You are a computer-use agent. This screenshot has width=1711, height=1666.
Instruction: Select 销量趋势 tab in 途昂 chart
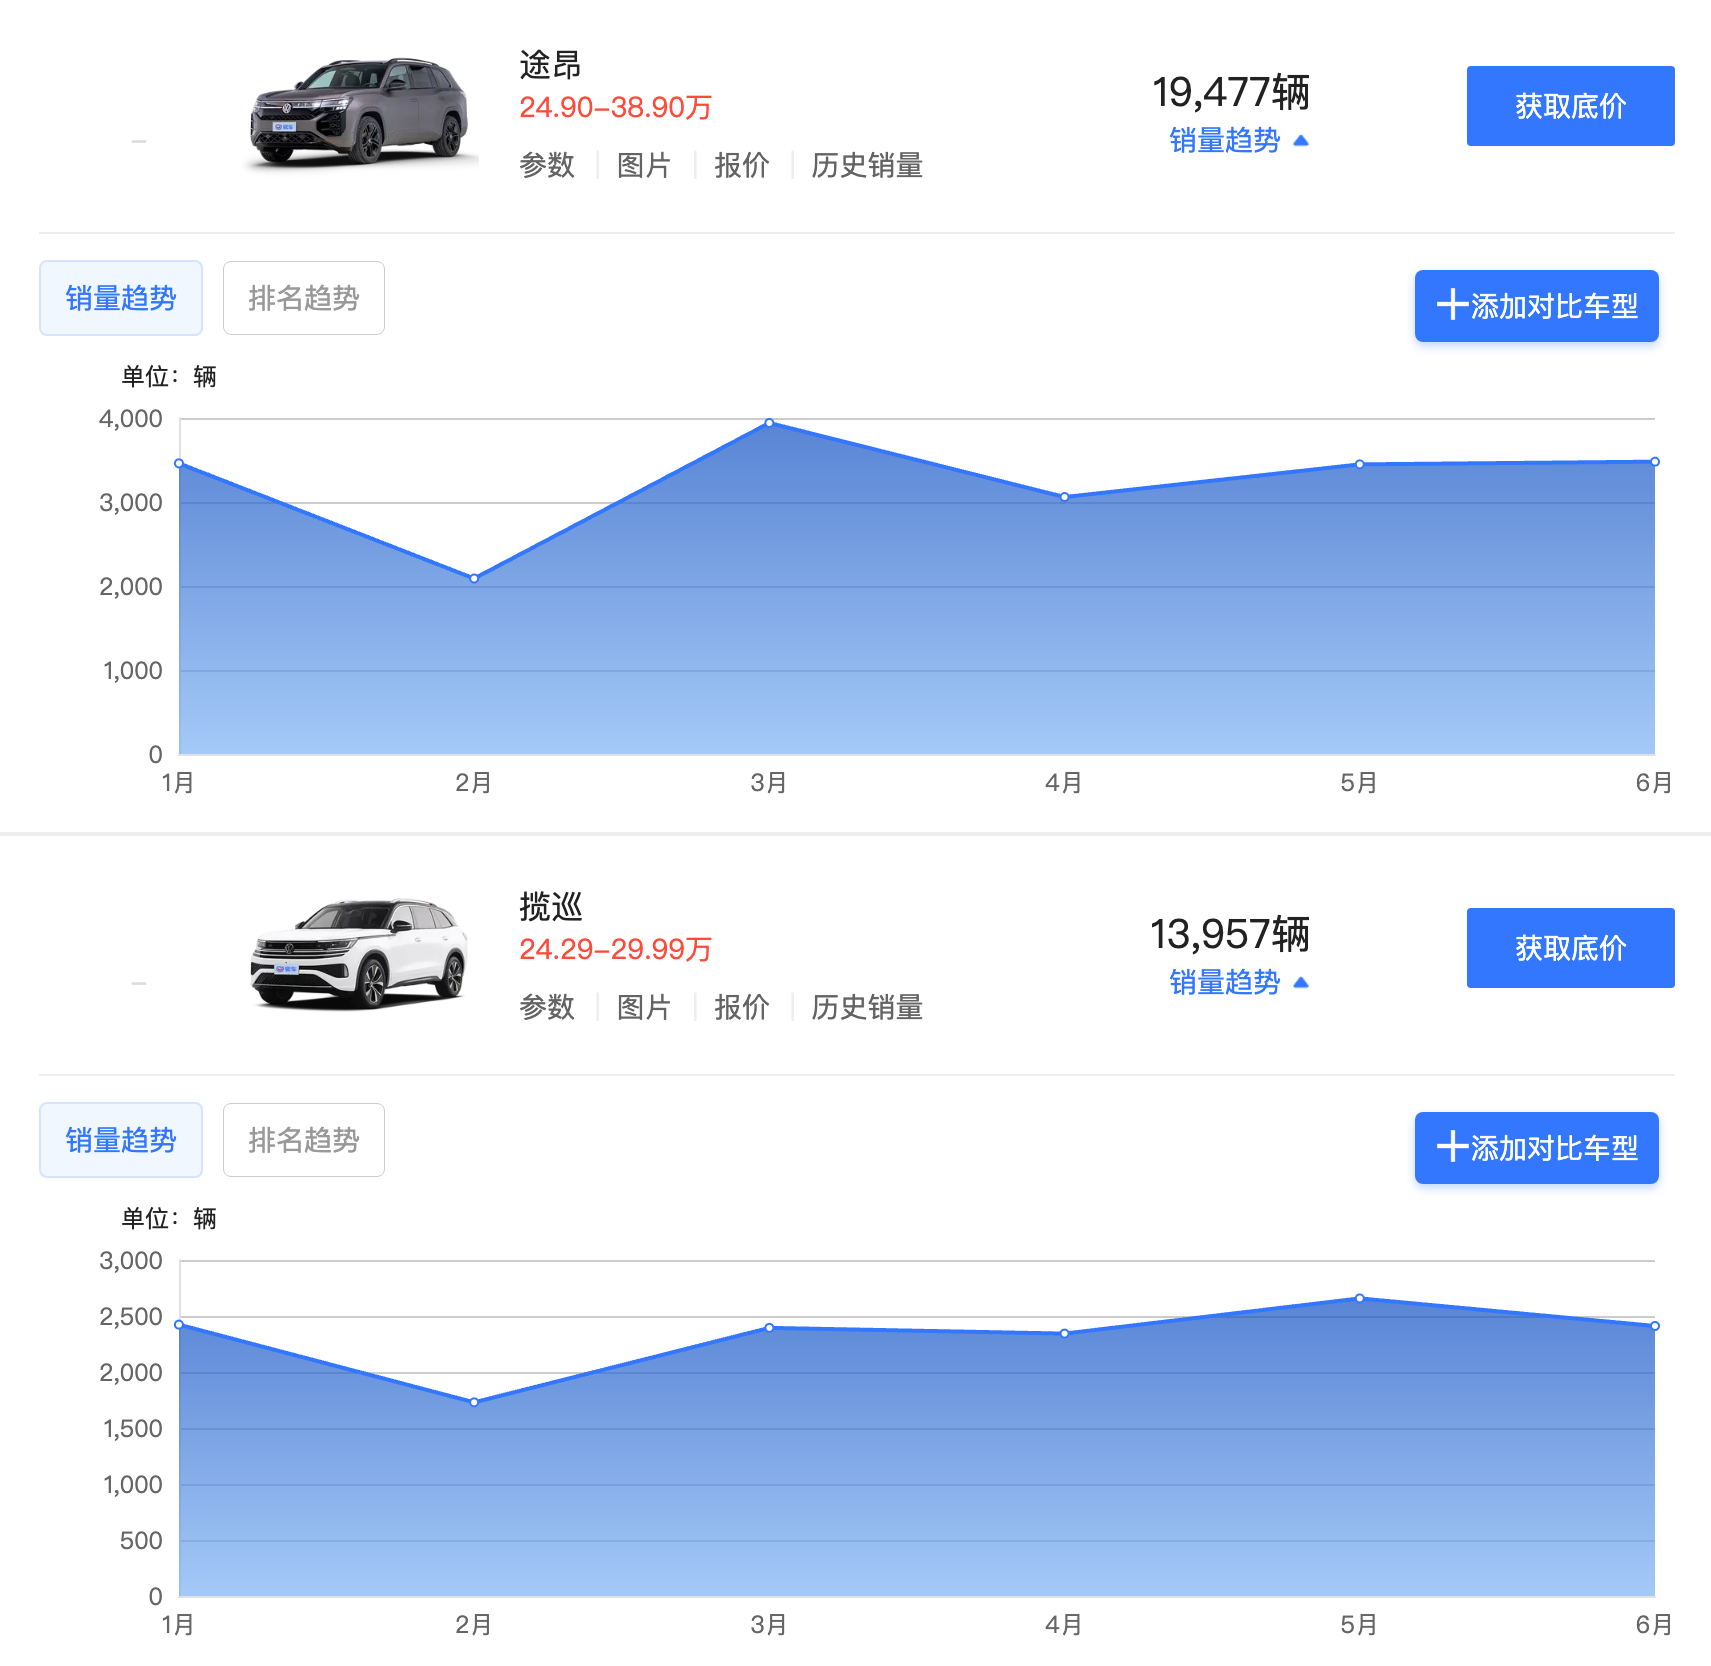[121, 298]
